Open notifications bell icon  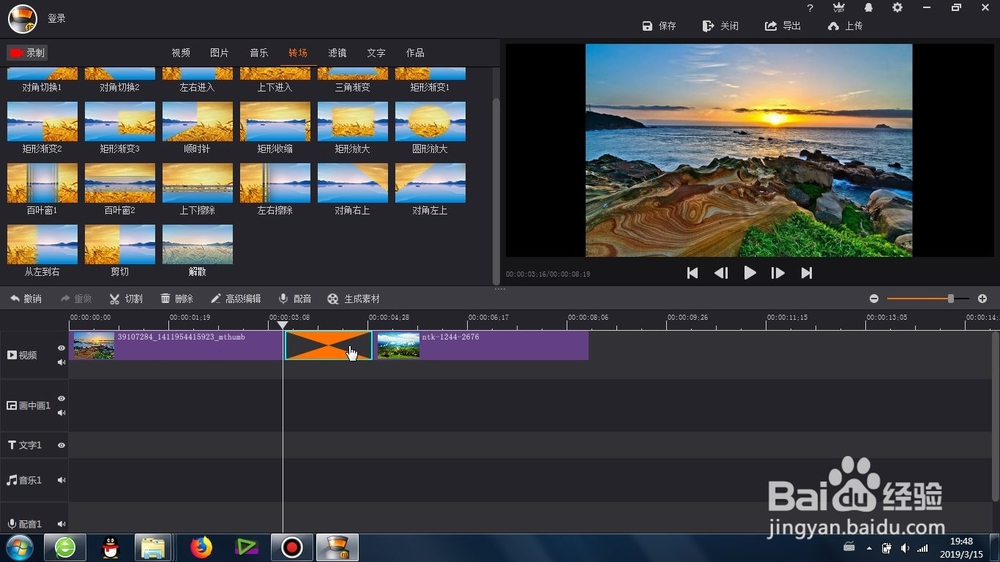pos(868,8)
